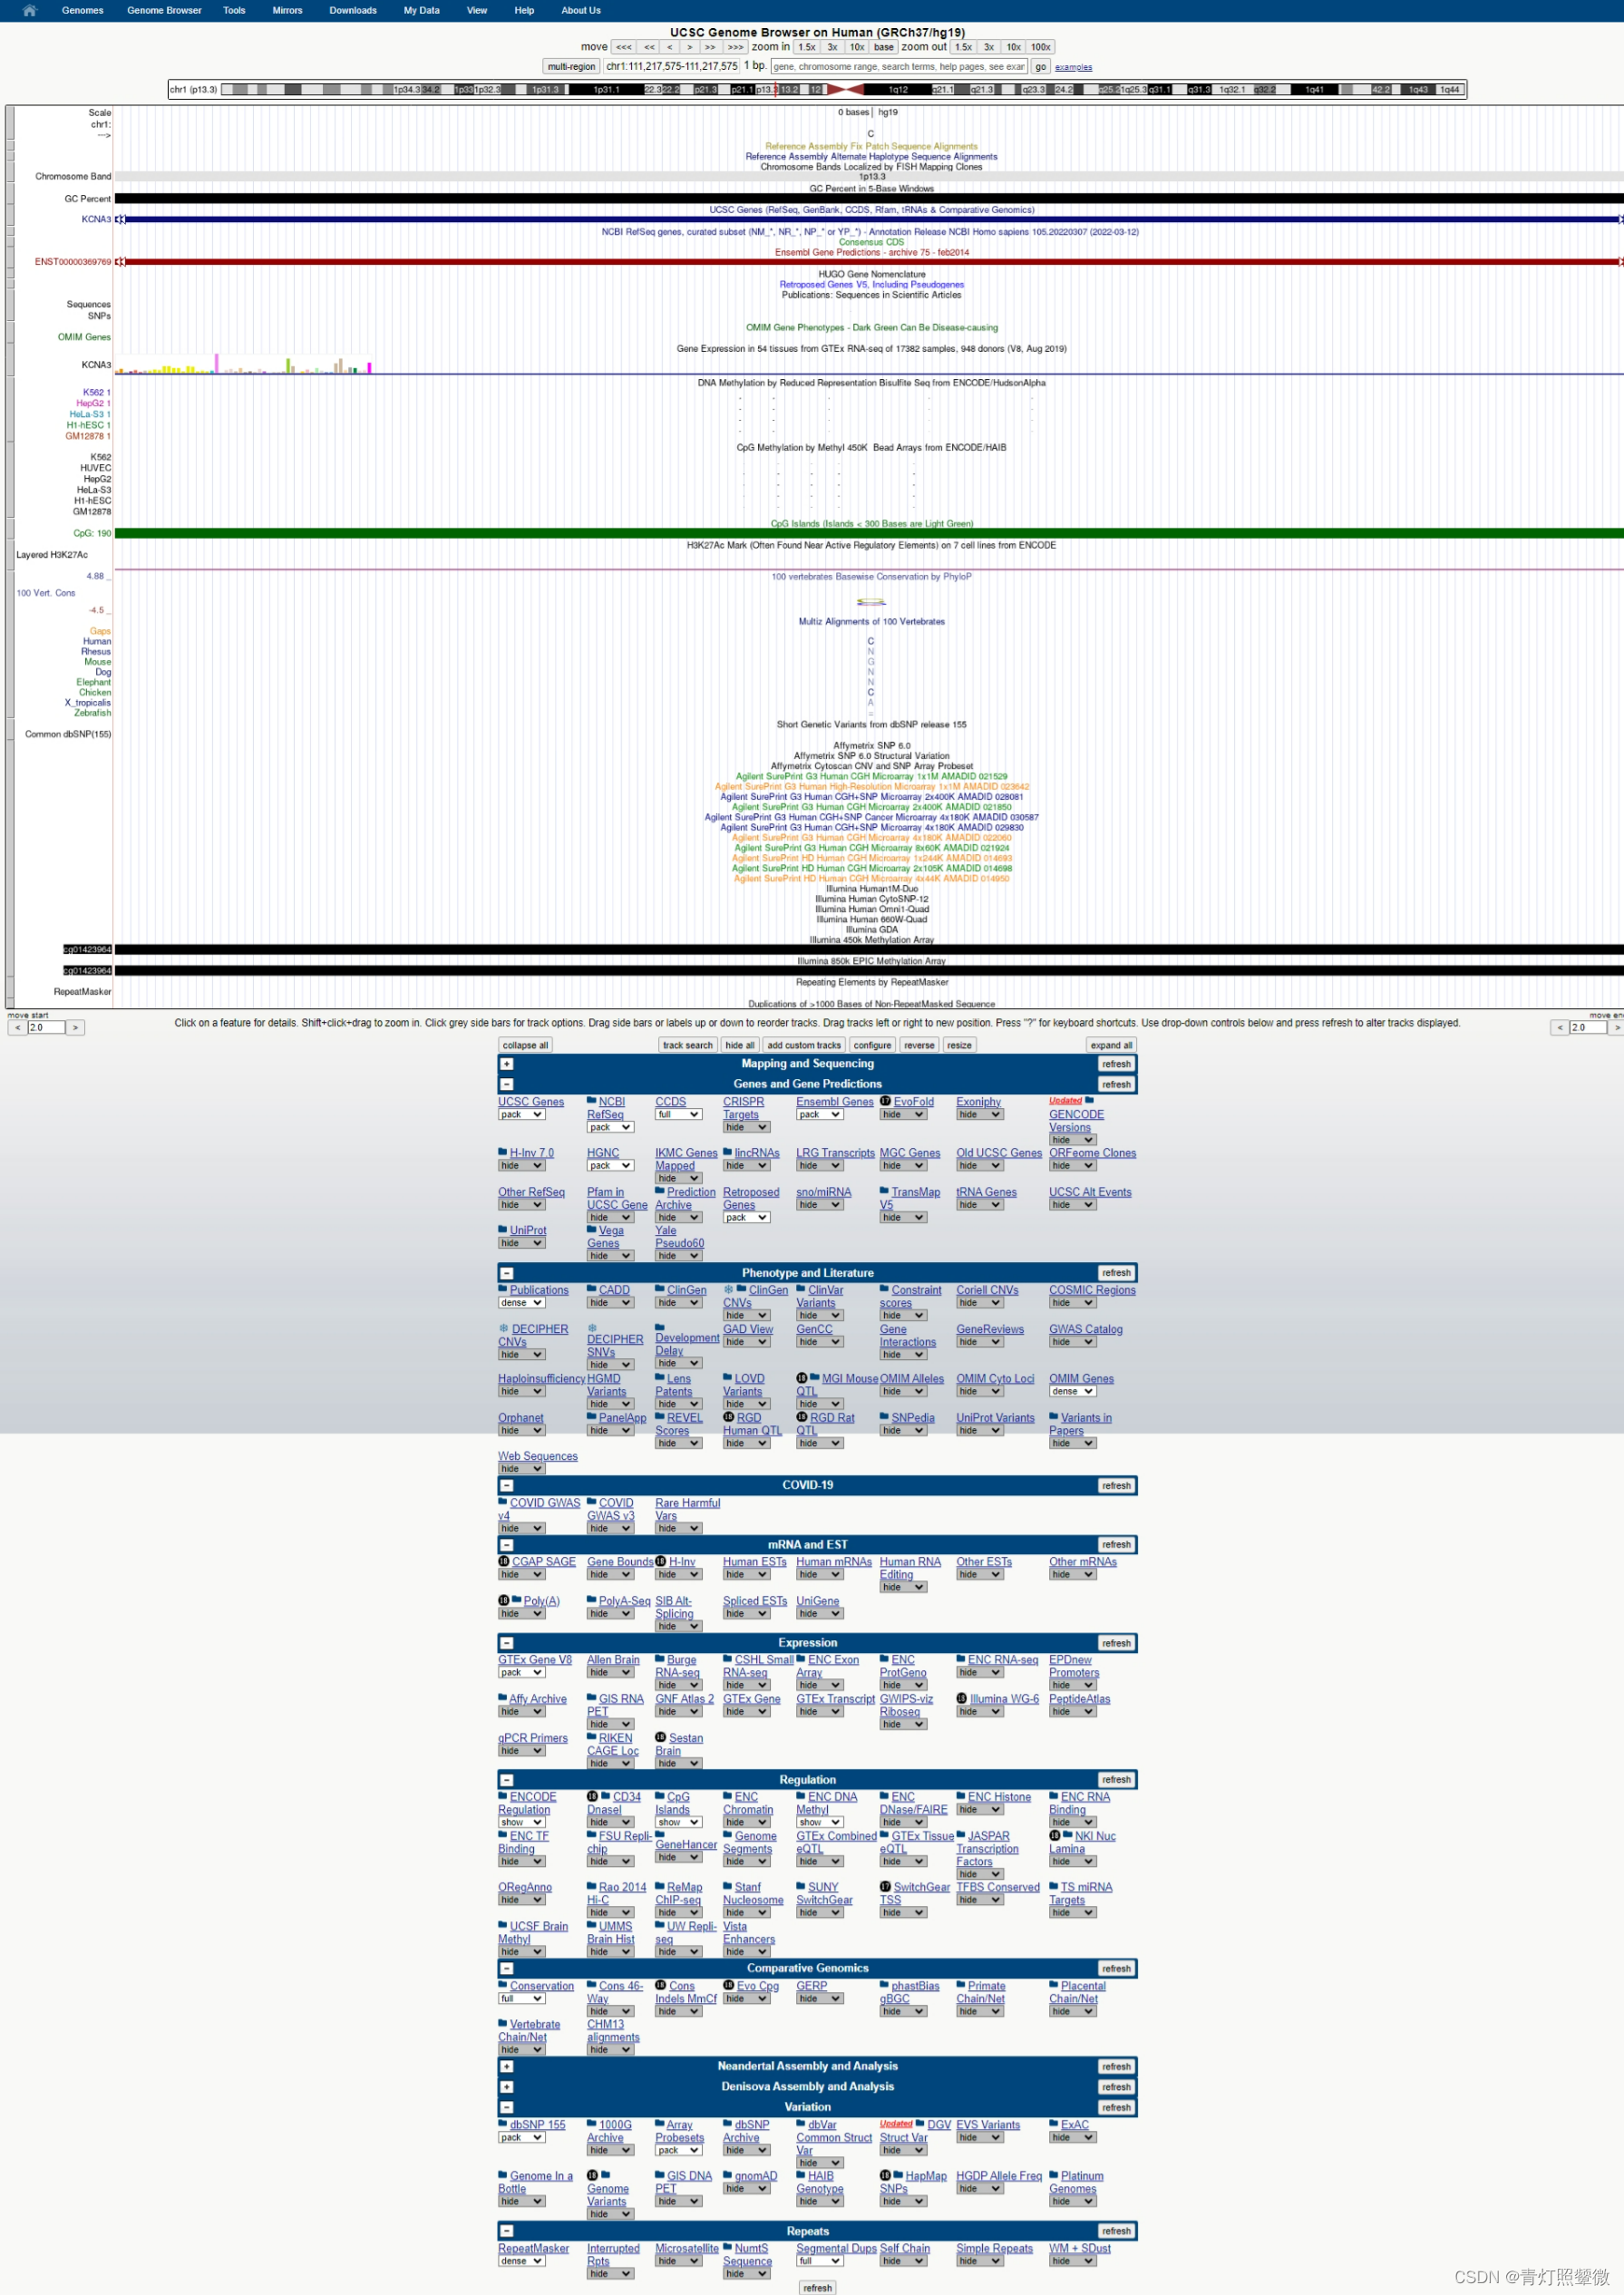Click the gene search input field
Image resolution: width=1624 pixels, height=2295 pixels.
tap(899, 67)
